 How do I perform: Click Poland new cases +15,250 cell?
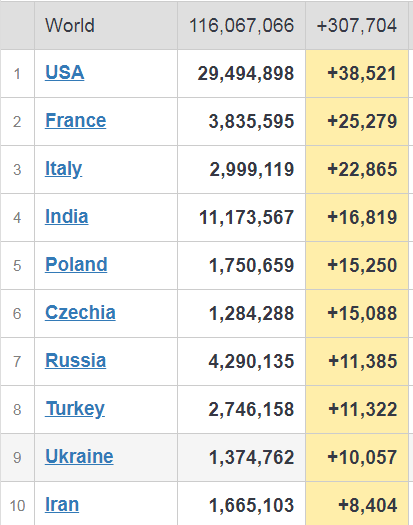[x=357, y=266]
